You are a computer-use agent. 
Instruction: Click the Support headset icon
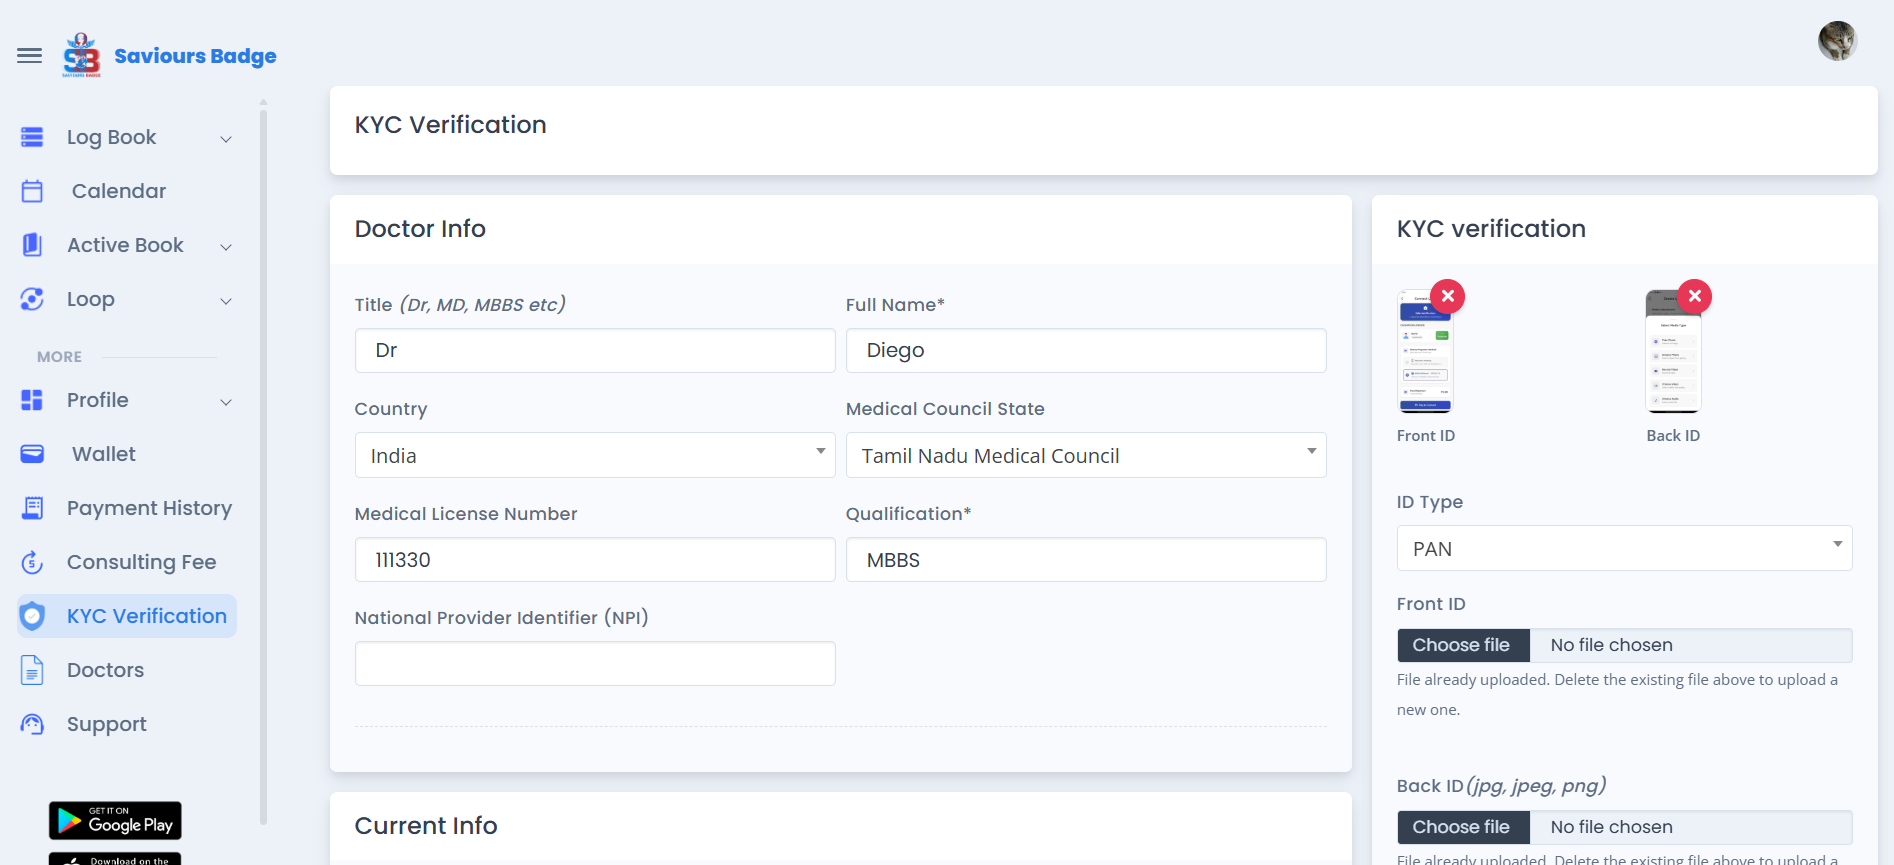[32, 724]
